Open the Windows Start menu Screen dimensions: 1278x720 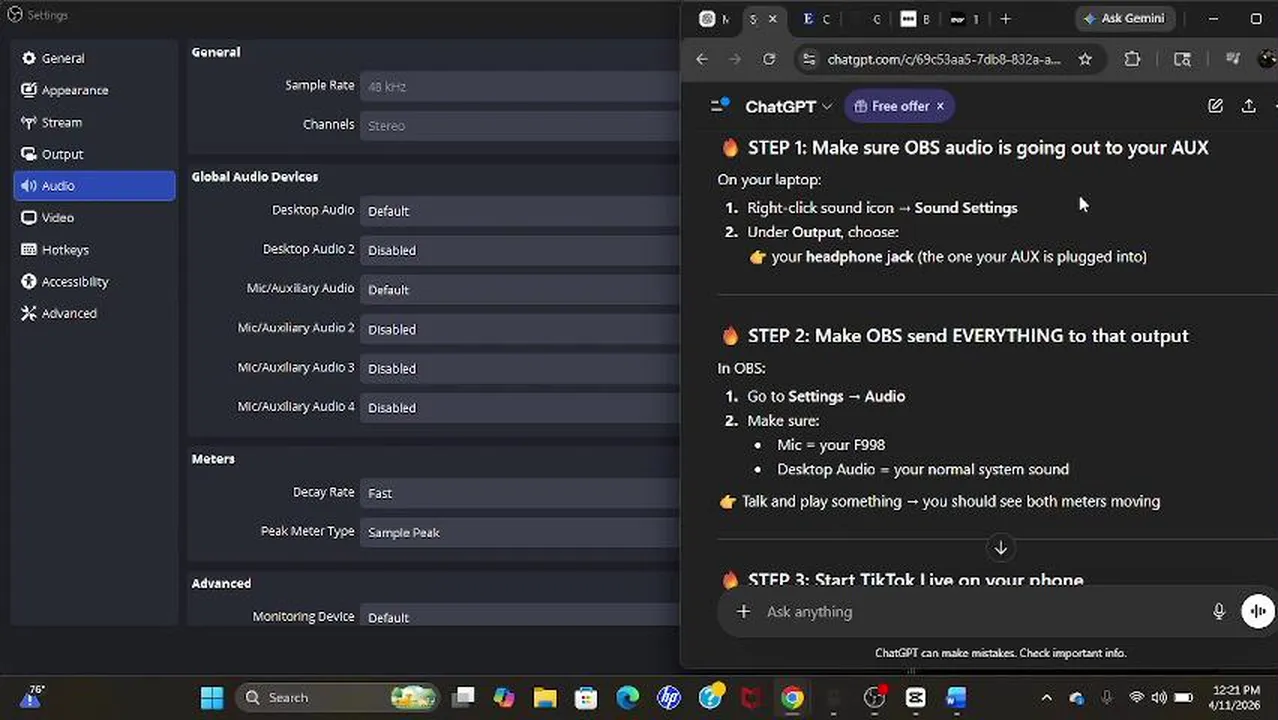[x=212, y=697]
